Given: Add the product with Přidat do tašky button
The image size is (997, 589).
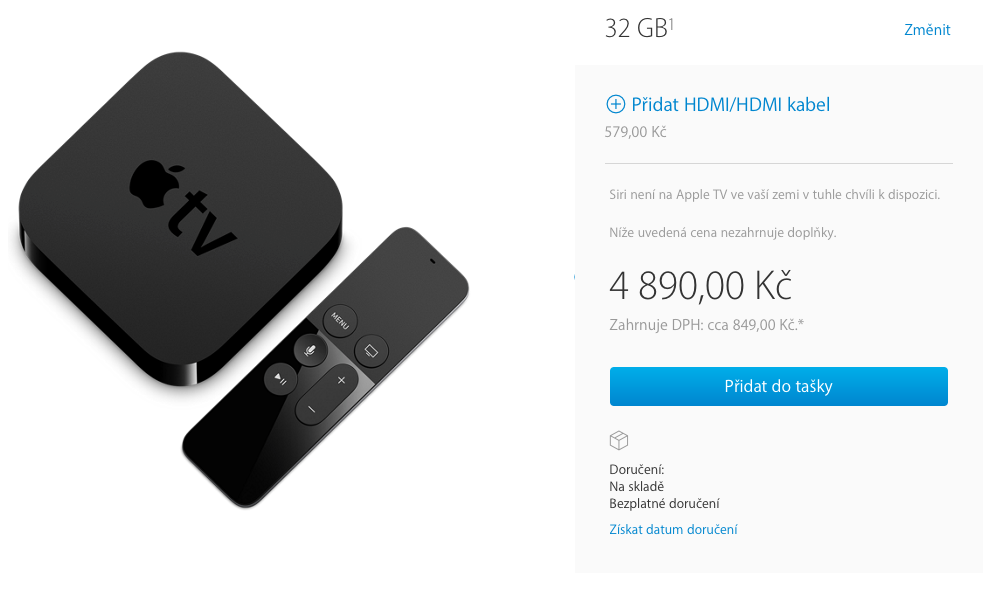Looking at the screenshot, I should pyautogui.click(x=778, y=386).
